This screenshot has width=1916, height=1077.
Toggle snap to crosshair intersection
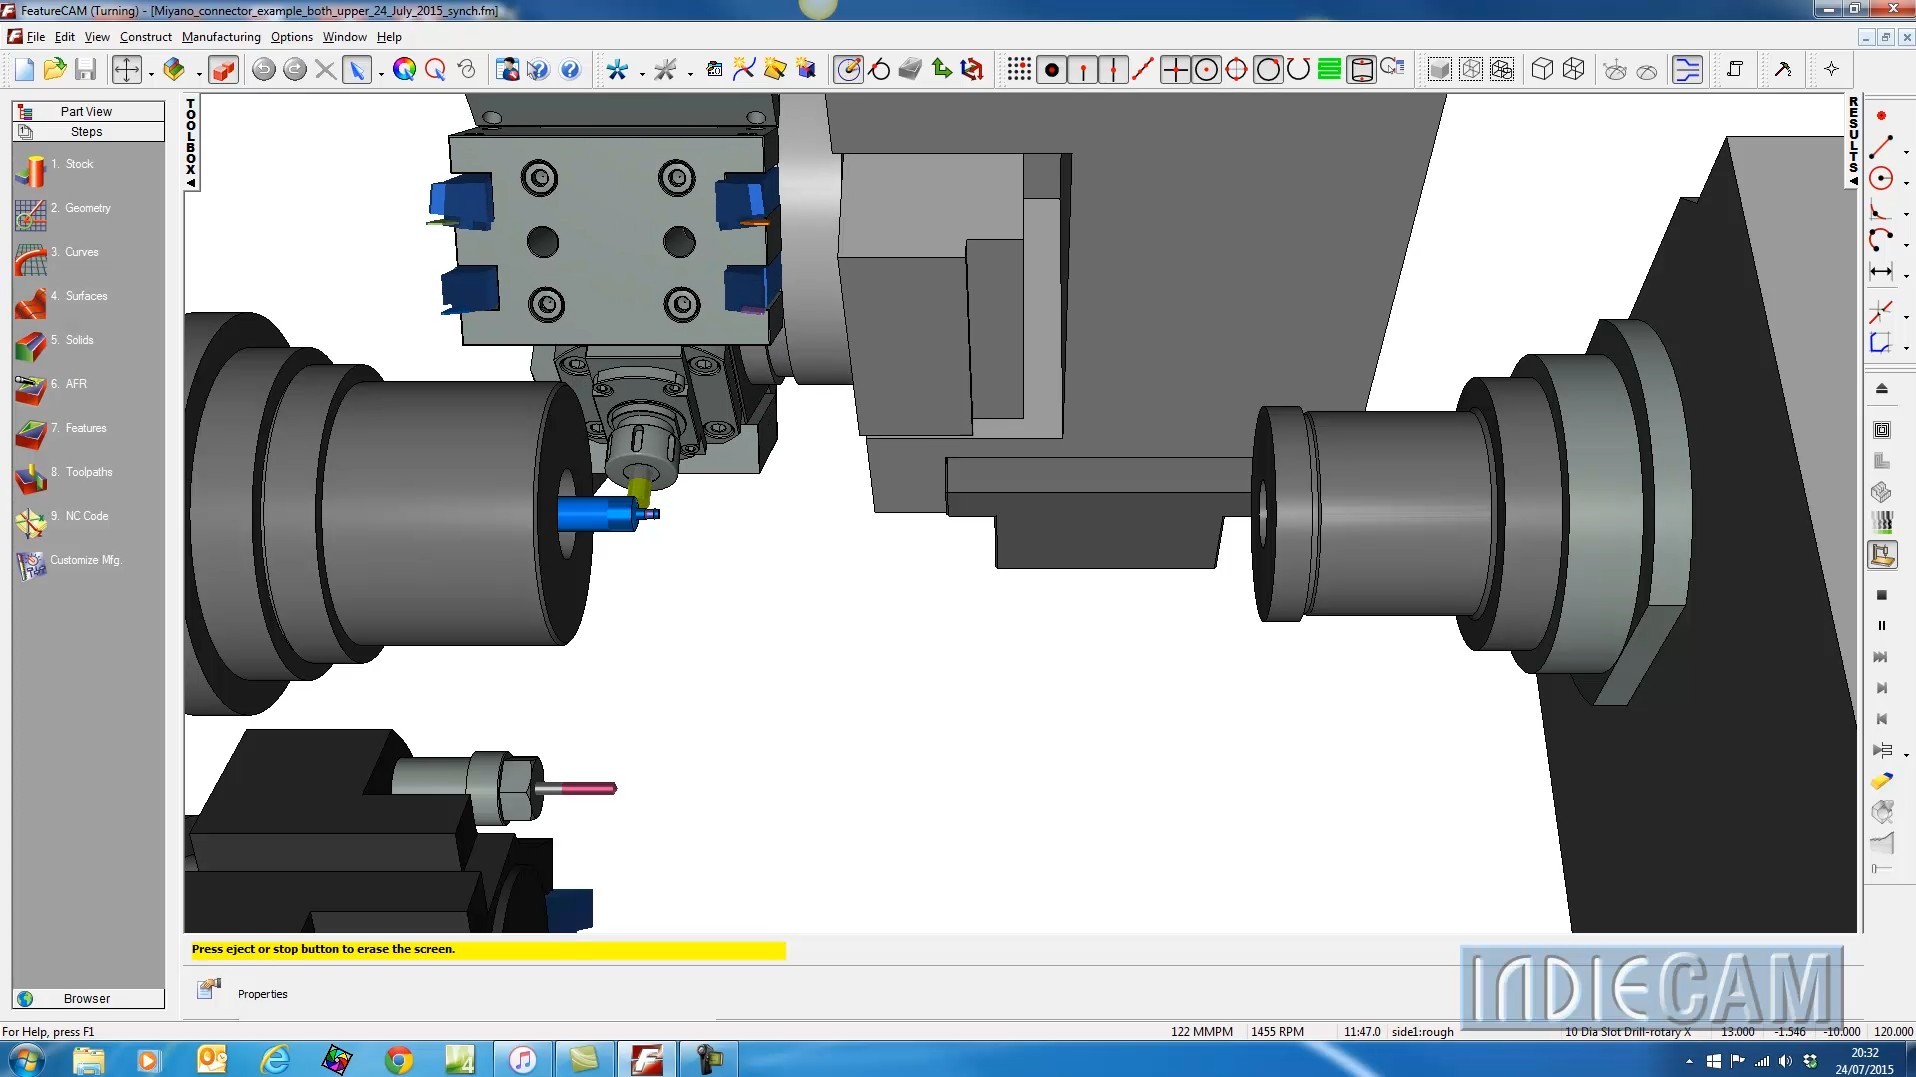tap(1175, 69)
